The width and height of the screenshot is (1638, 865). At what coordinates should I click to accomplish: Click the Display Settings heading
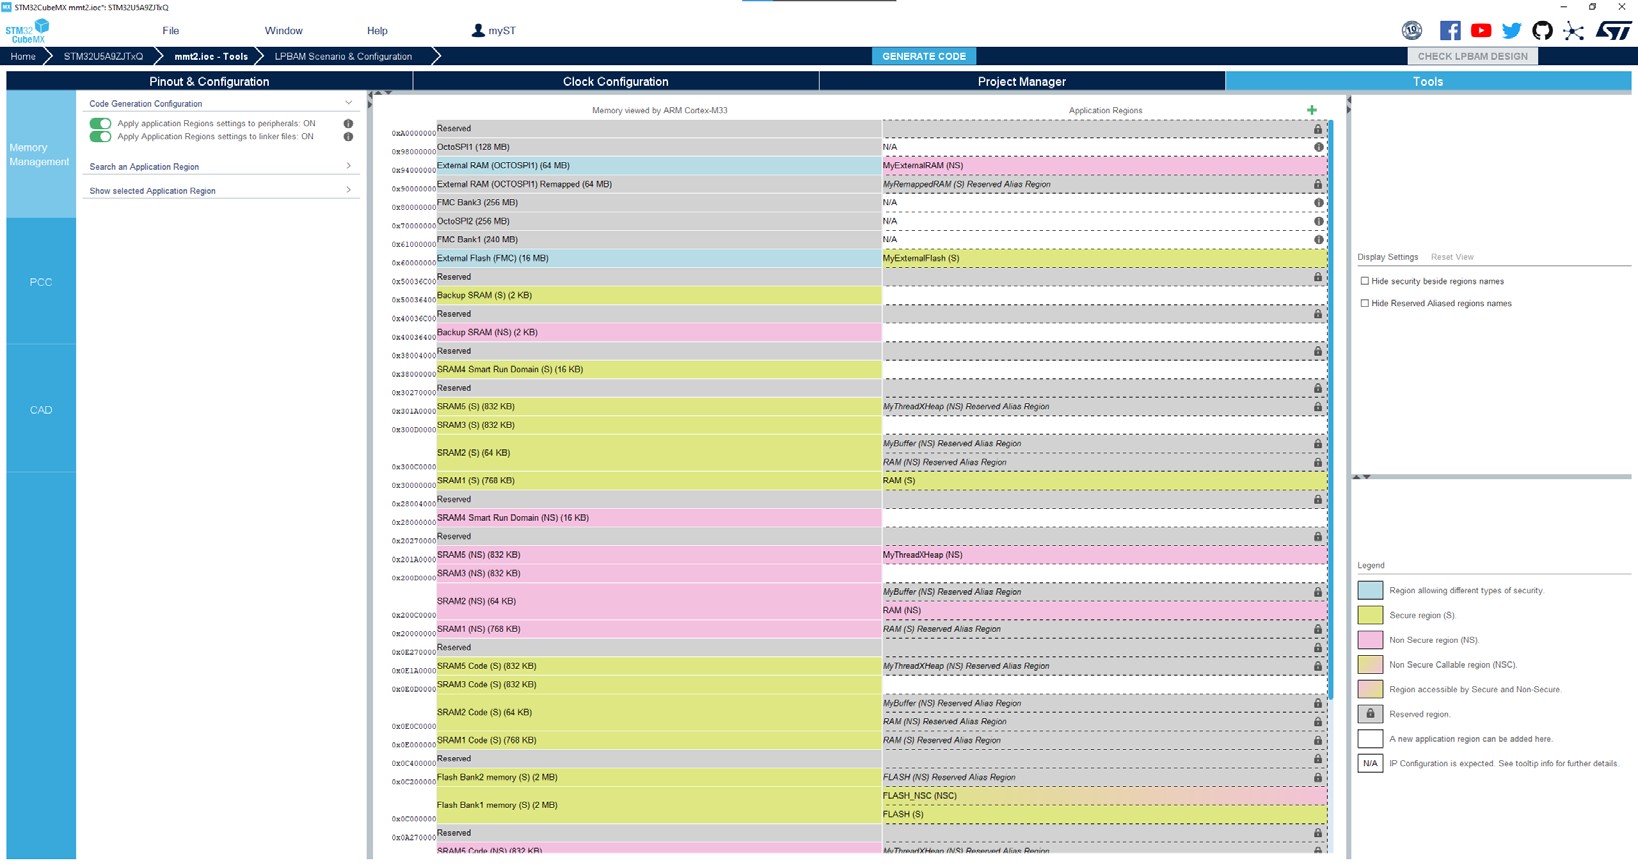1387,257
